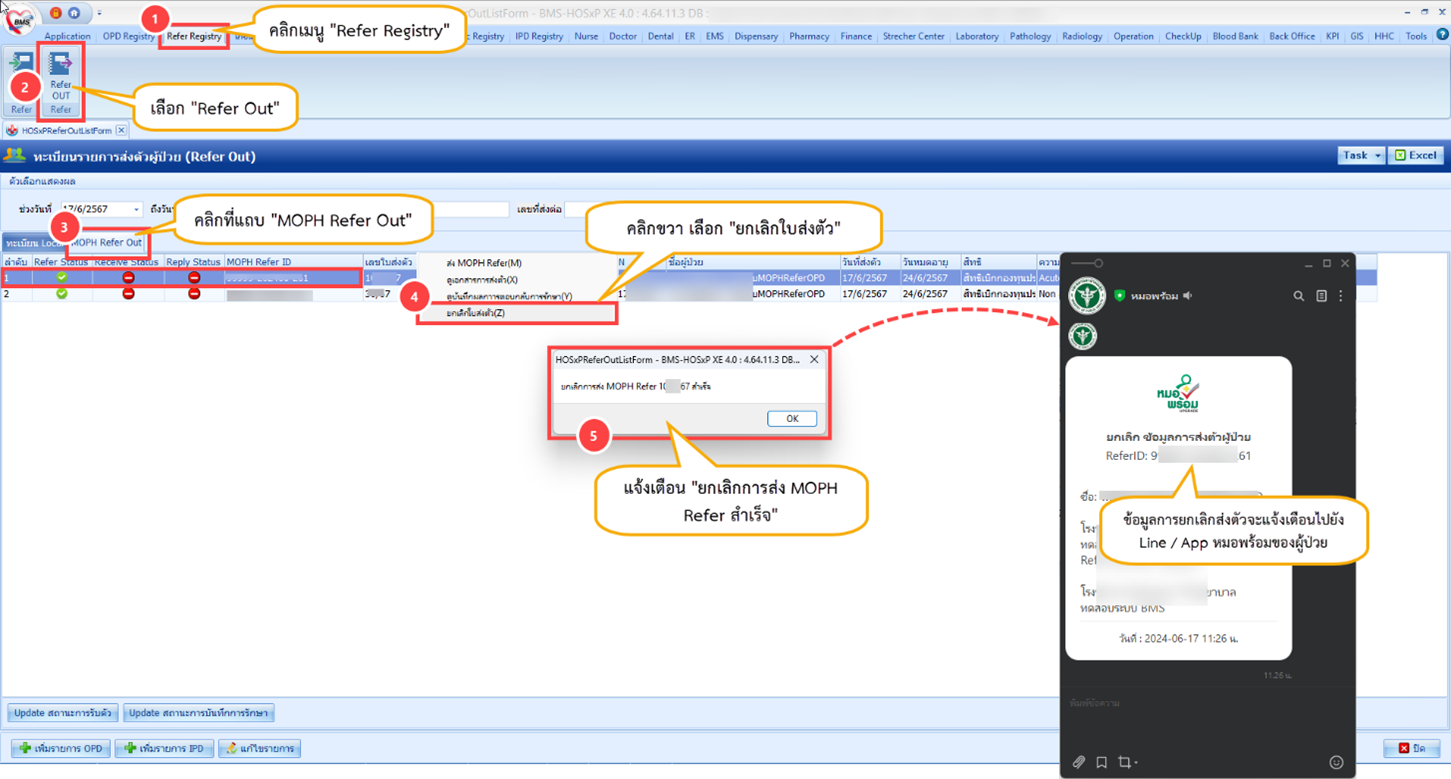Click the orange lock icon in title bar
The height and width of the screenshot is (779, 1451).
[56, 13]
